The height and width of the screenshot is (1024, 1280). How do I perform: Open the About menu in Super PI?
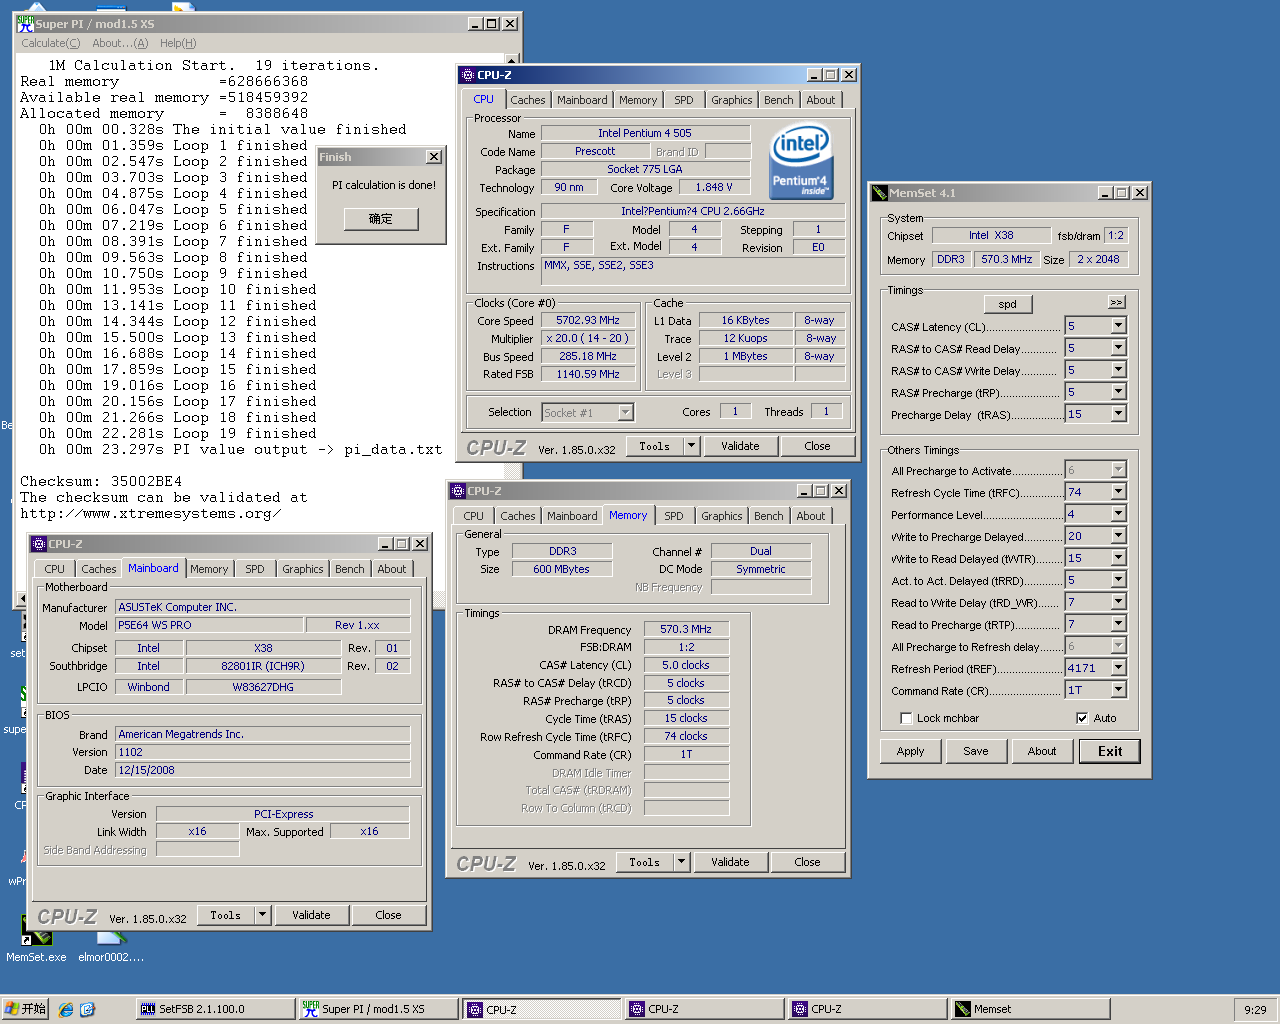[x=120, y=43]
